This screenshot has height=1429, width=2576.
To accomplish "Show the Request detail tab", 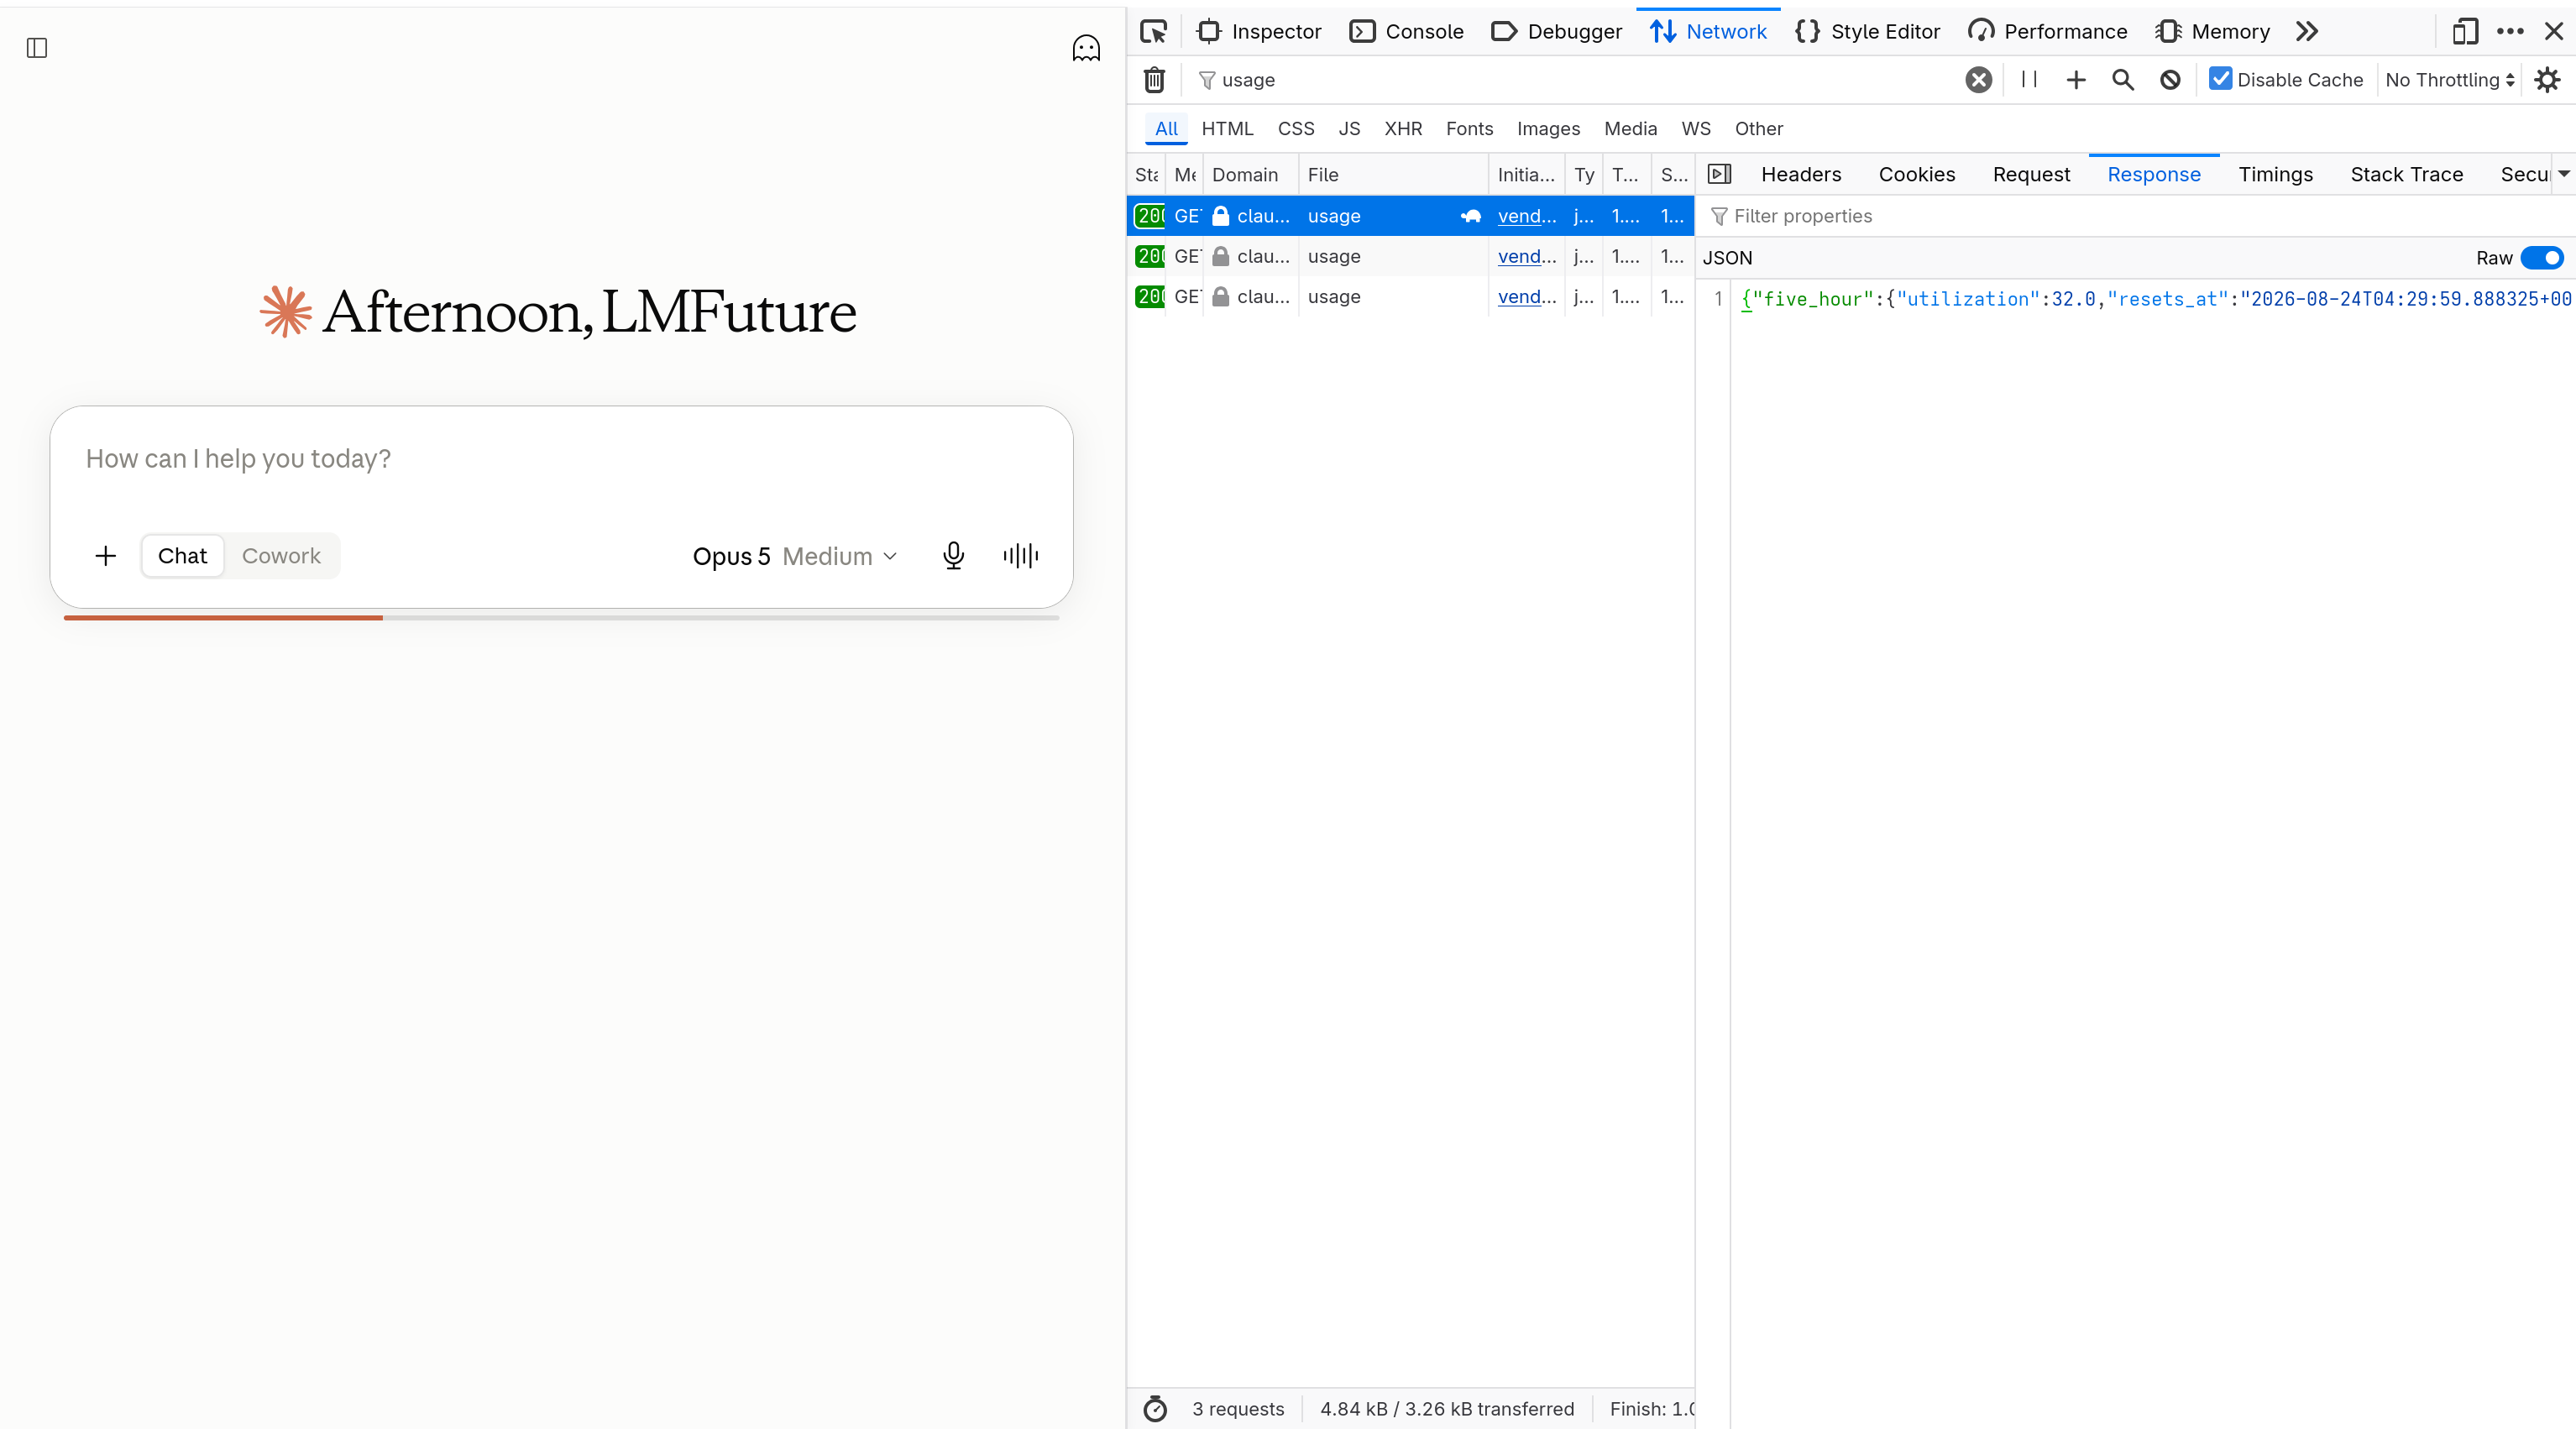I will 2031,174.
